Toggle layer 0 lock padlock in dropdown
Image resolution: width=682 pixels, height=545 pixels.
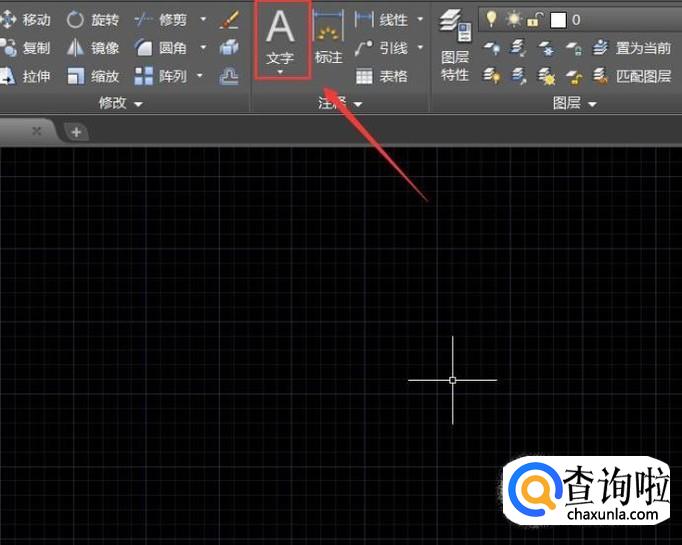coord(535,20)
